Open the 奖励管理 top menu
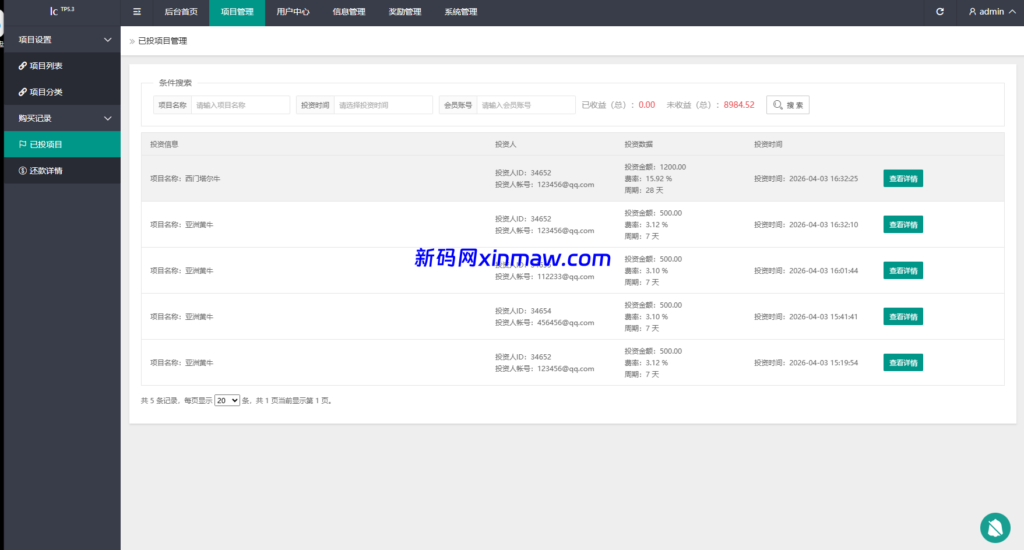 tap(405, 12)
